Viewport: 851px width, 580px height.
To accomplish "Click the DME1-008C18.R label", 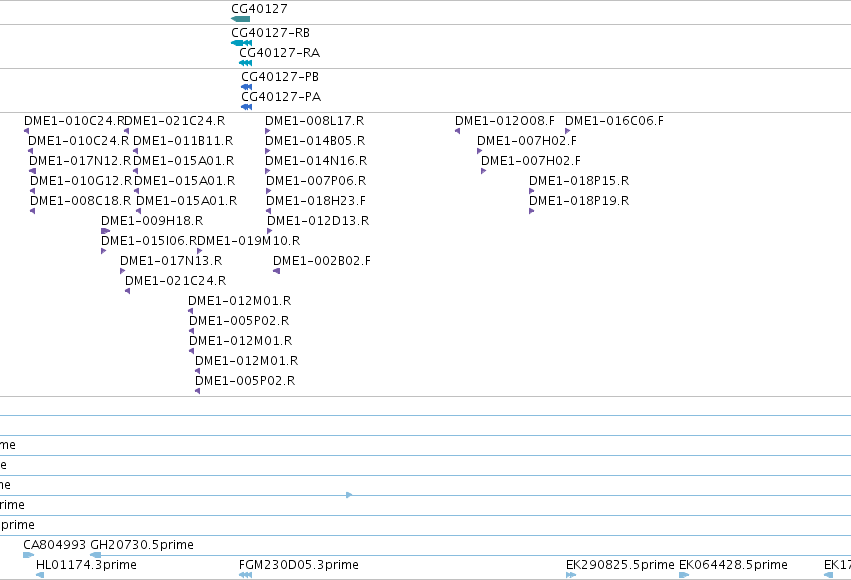I will click(81, 201).
